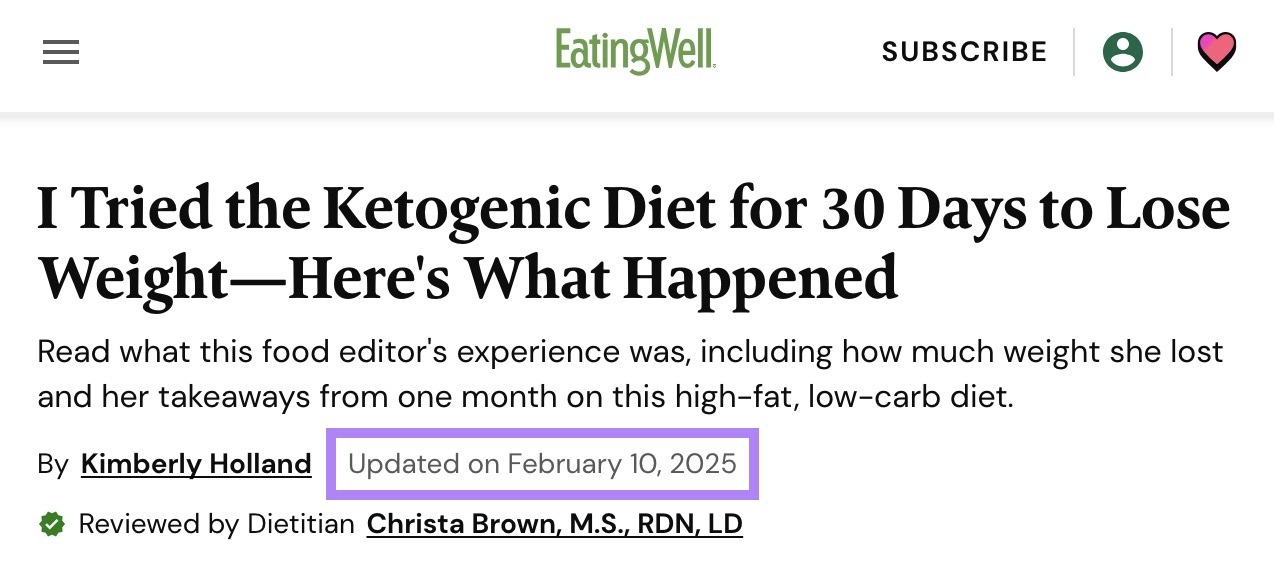Viewport: 1274px width, 582px height.
Task: Click the highlighted 'Updated on February 10, 2025' text
Action: tap(541, 463)
